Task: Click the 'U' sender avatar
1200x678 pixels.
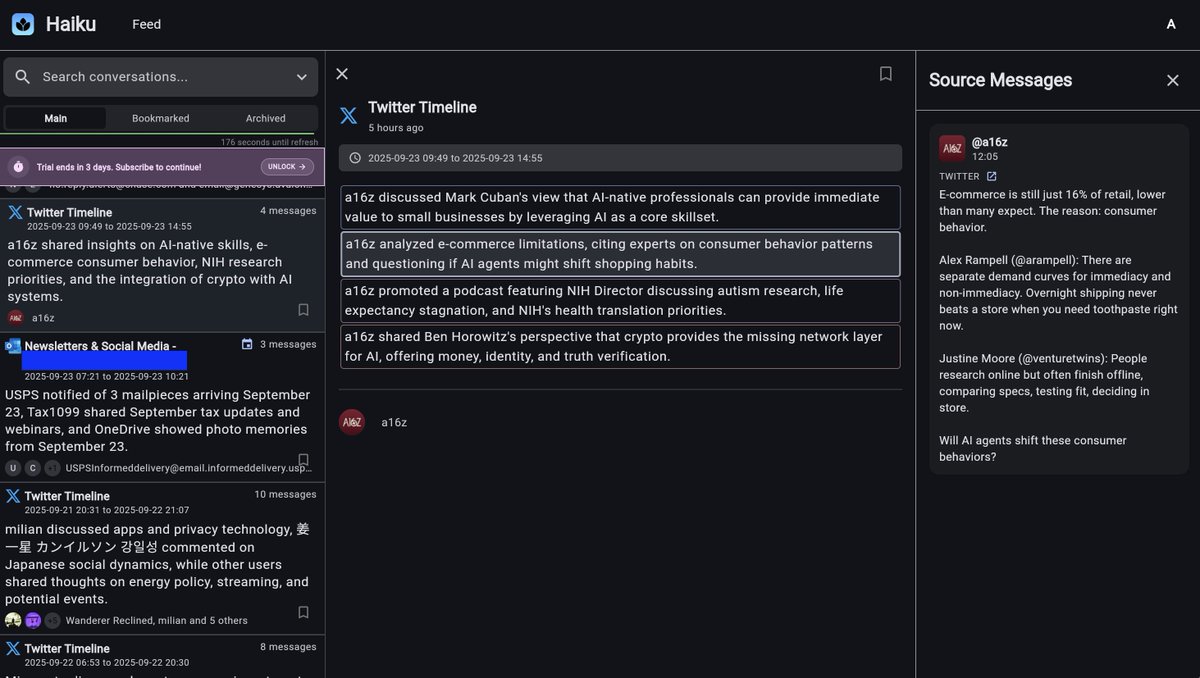Action: pyautogui.click(x=13, y=468)
